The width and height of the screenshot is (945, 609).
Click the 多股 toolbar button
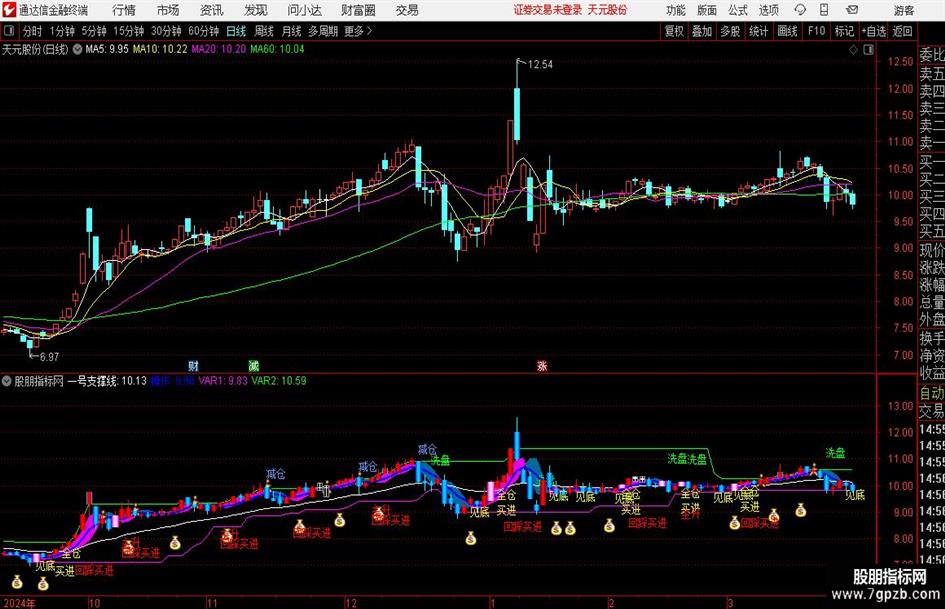pos(730,31)
